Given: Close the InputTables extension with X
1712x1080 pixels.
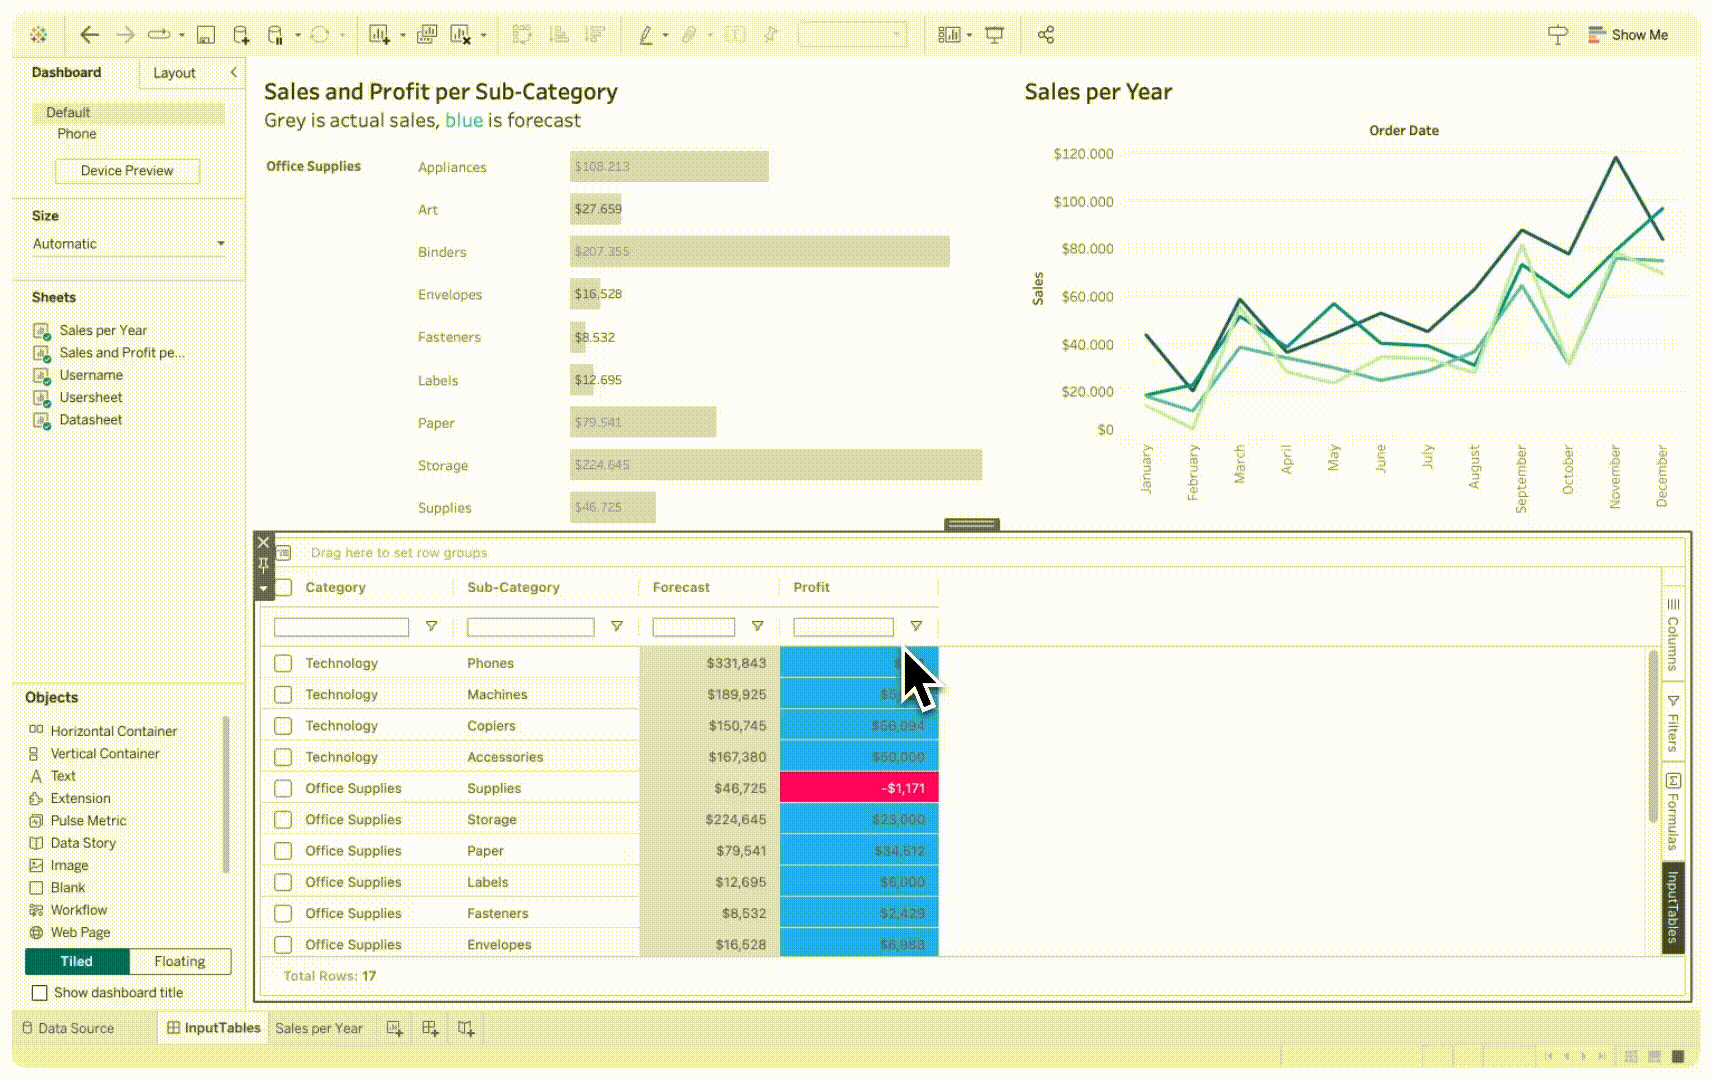Looking at the screenshot, I should (264, 543).
